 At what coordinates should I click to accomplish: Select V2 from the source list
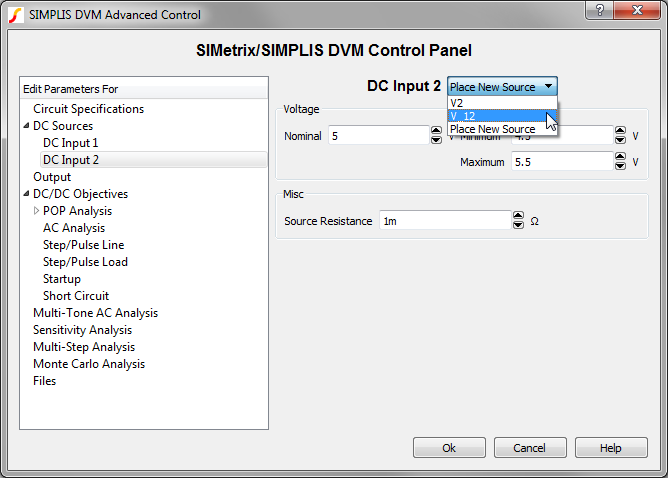coord(458,103)
